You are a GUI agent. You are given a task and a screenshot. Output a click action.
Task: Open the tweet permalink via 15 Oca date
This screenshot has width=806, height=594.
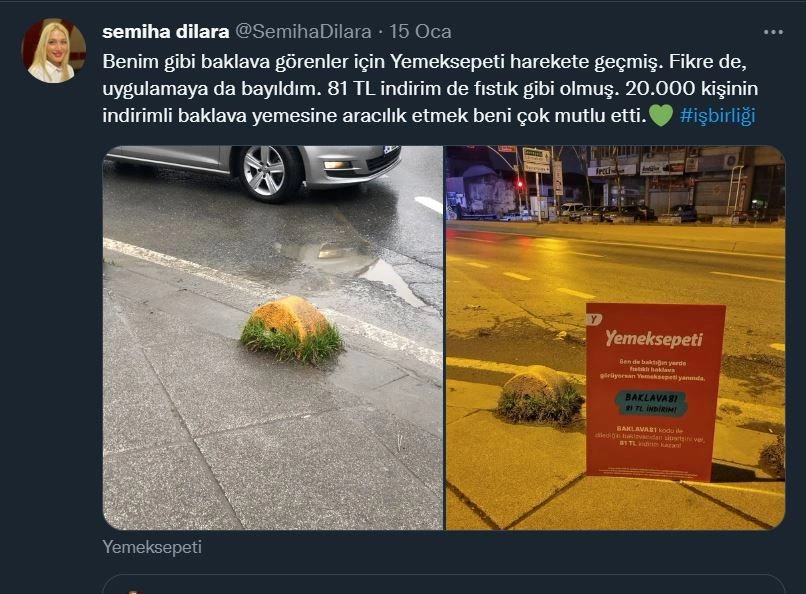[x=420, y=32]
